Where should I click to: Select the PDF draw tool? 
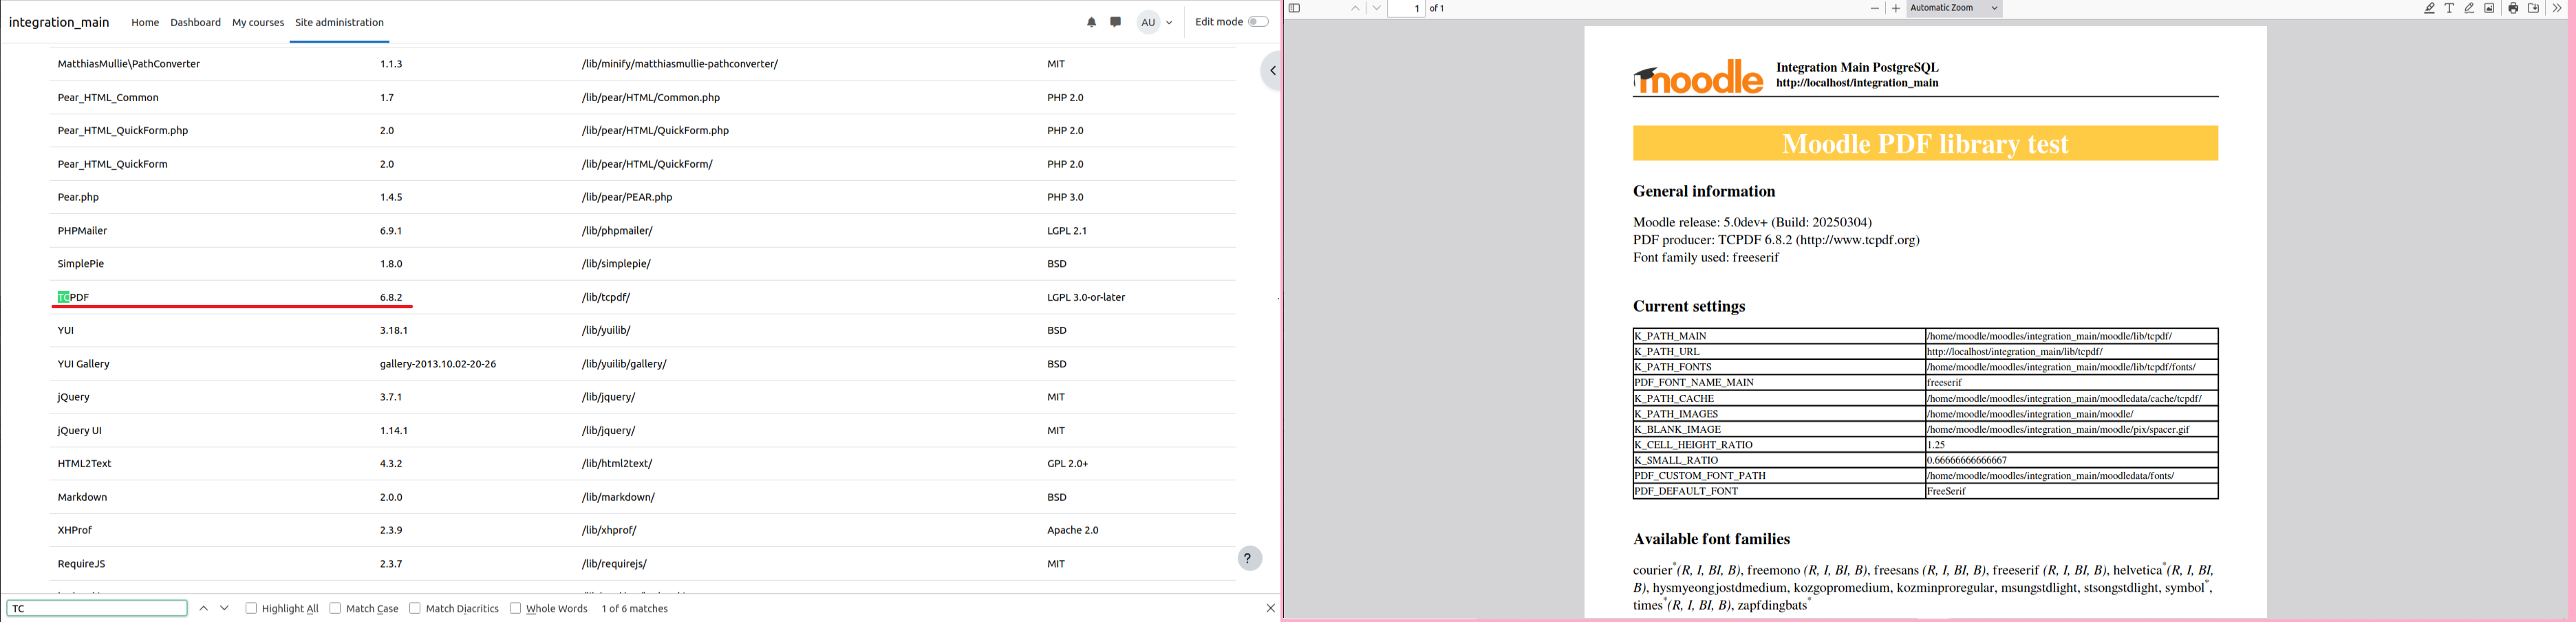tap(2469, 9)
